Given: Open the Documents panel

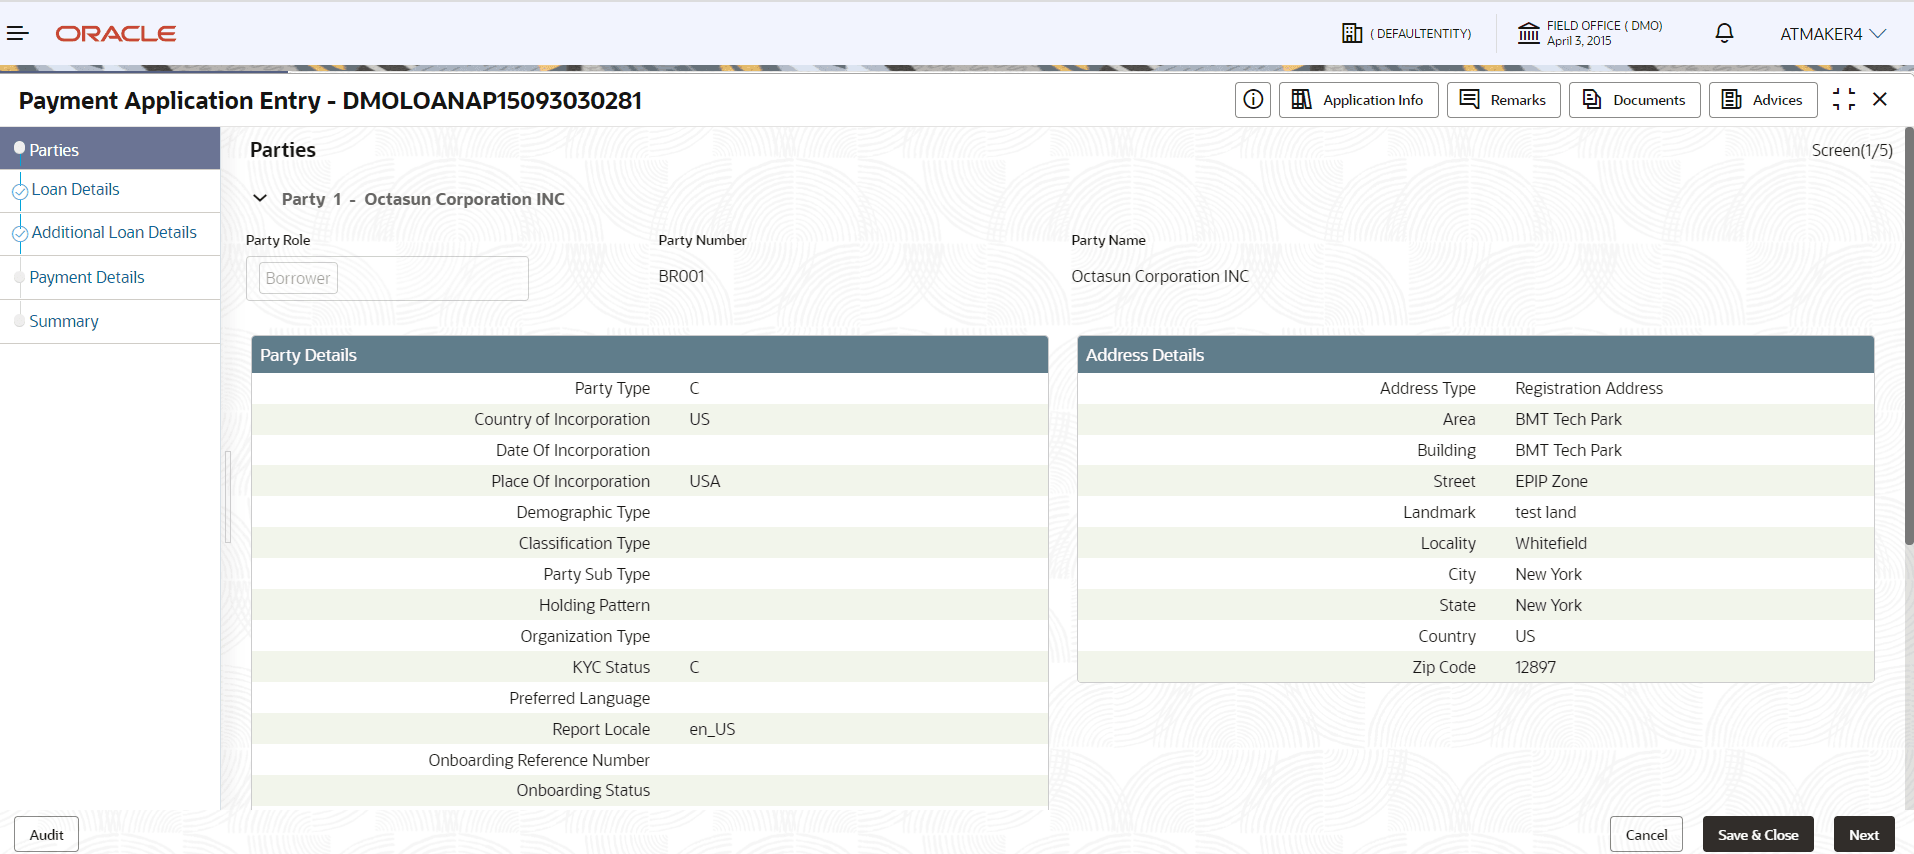Looking at the screenshot, I should [1634, 100].
